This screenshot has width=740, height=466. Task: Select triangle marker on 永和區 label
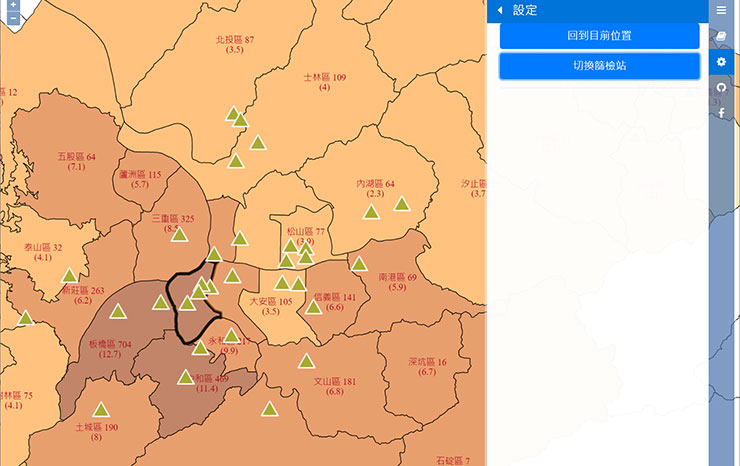[x=231, y=336]
